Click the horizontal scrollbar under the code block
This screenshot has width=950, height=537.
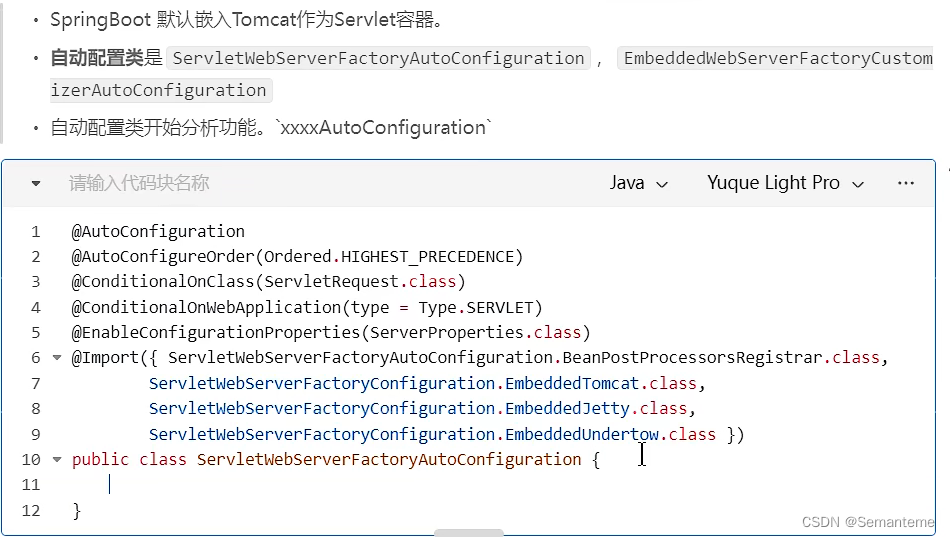point(468,533)
